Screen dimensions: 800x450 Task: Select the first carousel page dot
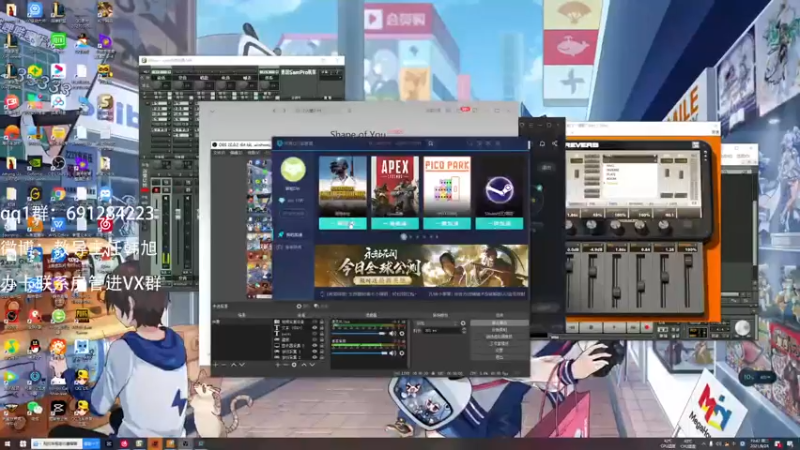(404, 237)
